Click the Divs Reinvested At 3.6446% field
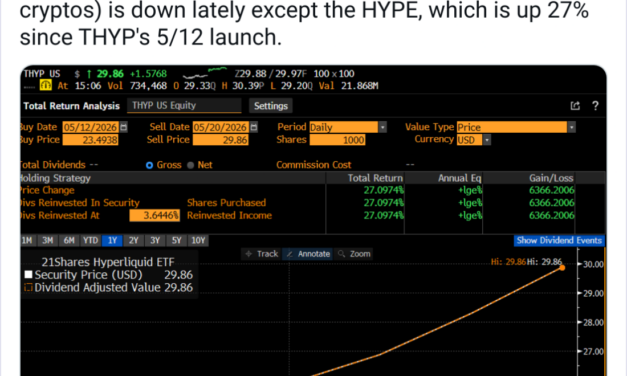The width and height of the screenshot is (627, 376). tap(154, 216)
